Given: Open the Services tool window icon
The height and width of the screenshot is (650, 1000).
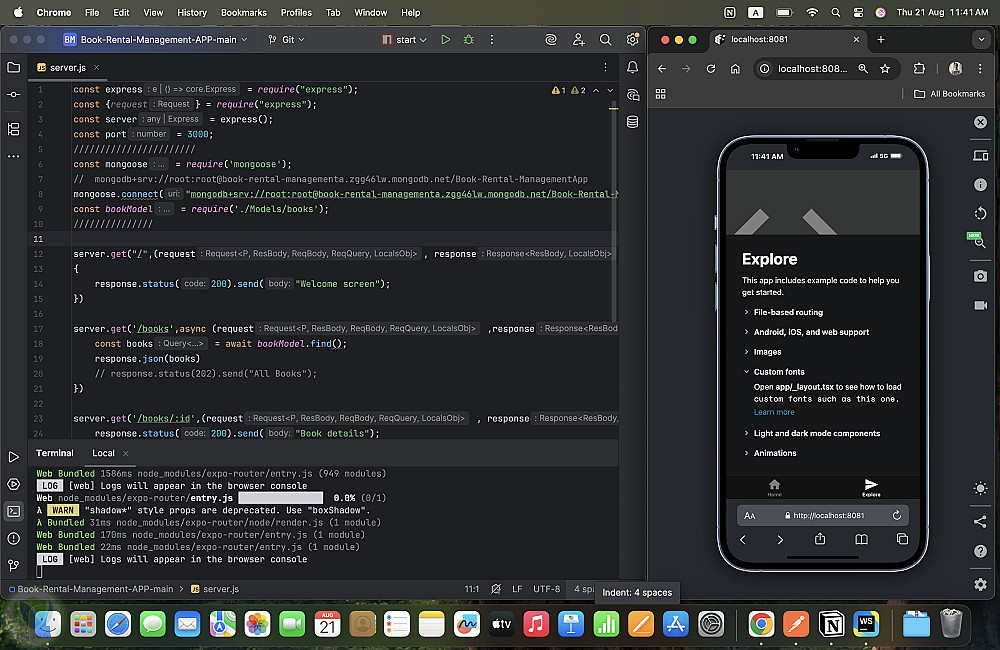Looking at the screenshot, I should coord(13,484).
